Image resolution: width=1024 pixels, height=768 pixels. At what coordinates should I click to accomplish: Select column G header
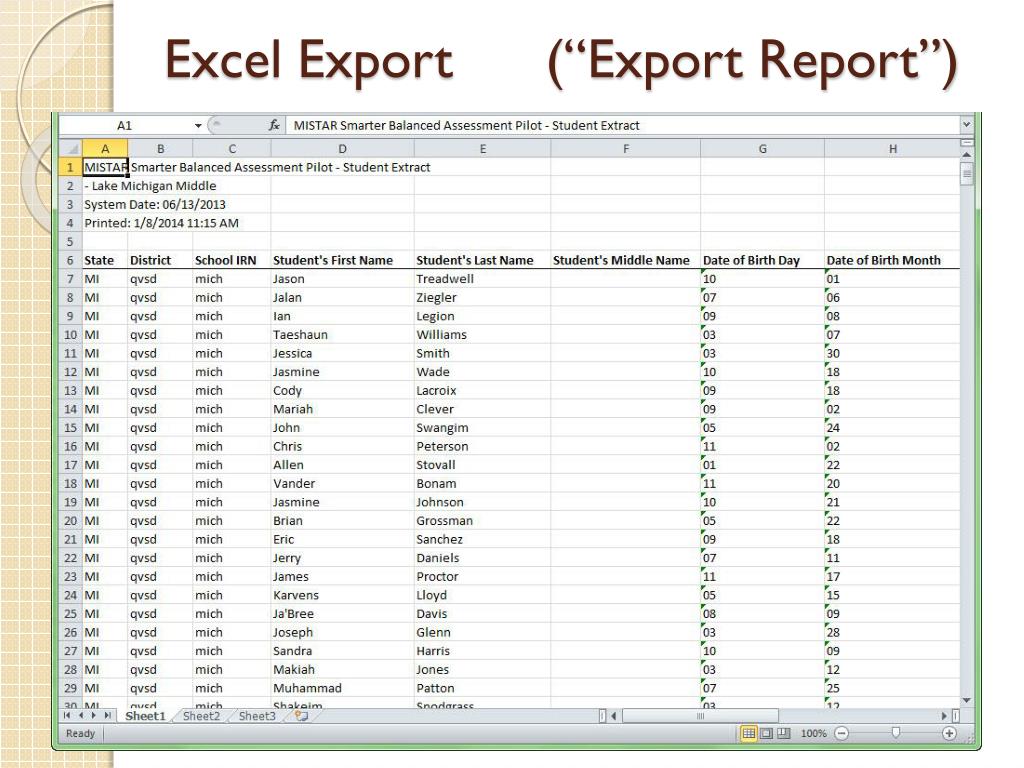pos(762,149)
